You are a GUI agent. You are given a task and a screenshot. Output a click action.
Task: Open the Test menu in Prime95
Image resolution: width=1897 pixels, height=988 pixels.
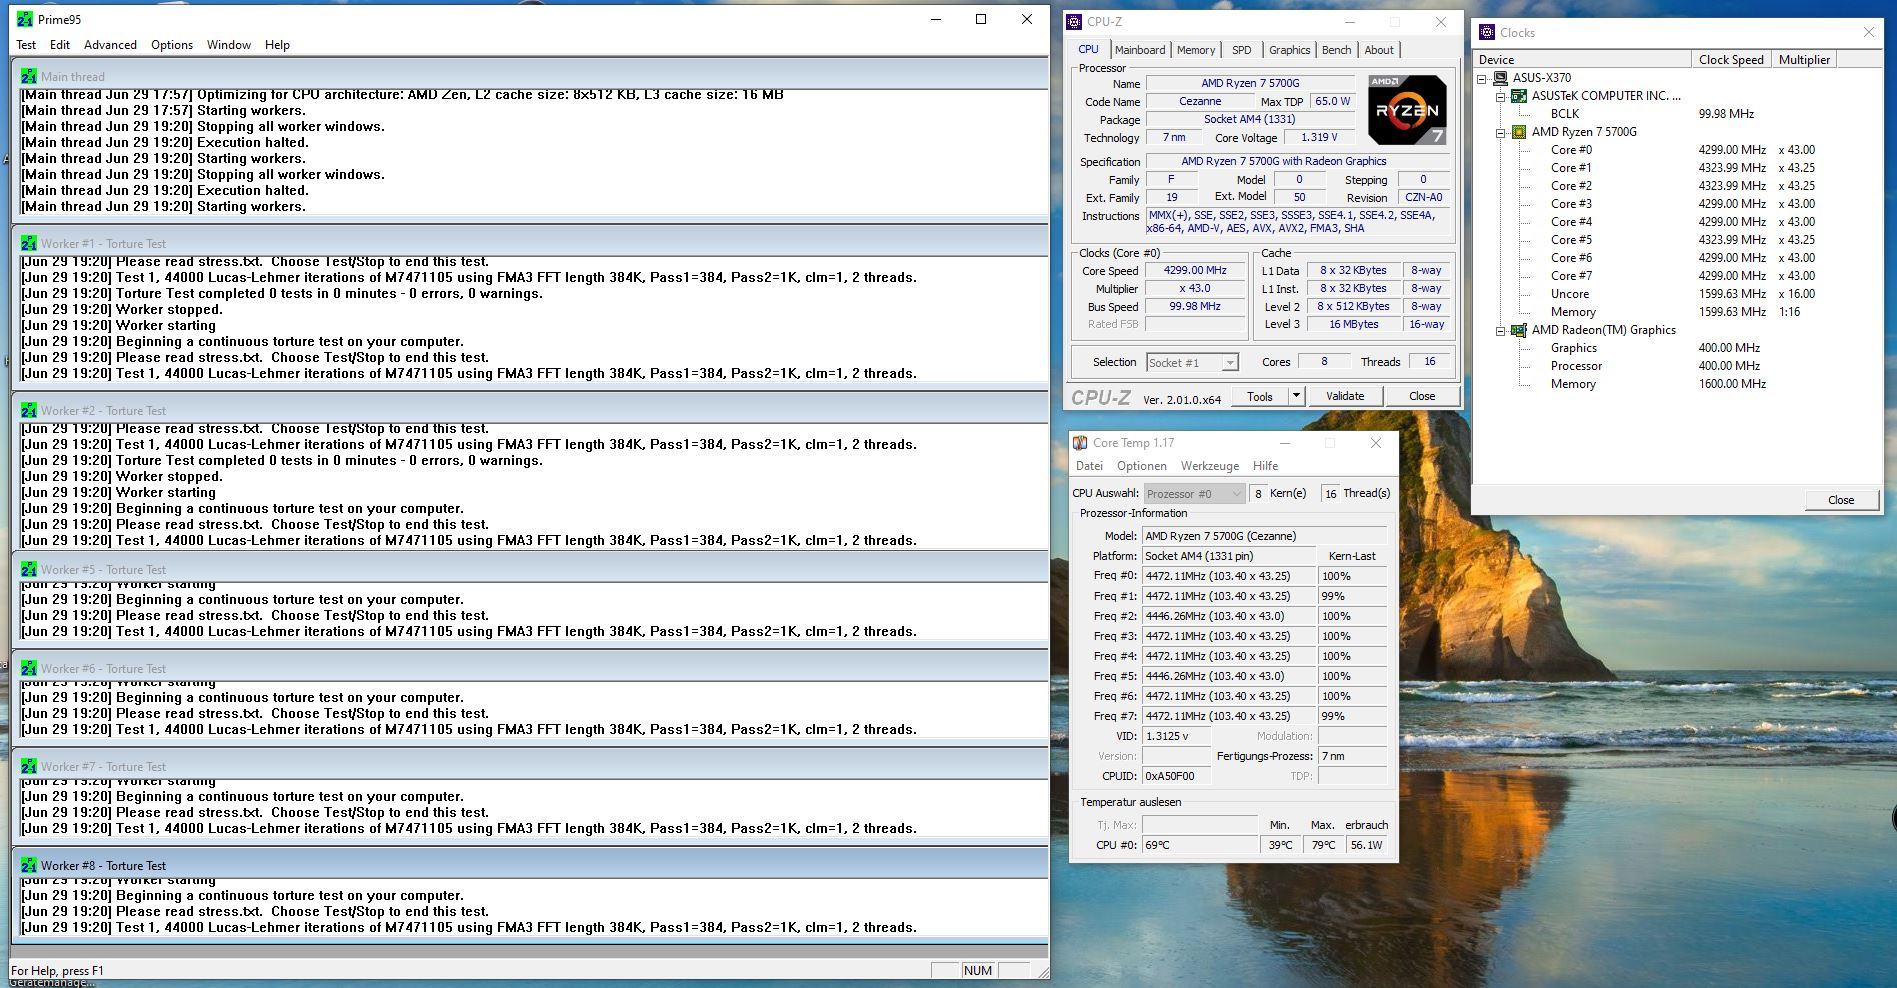[x=26, y=45]
